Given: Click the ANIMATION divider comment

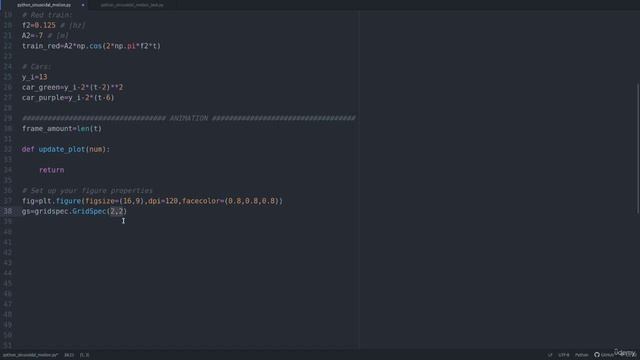Looking at the screenshot, I should coord(189,118).
